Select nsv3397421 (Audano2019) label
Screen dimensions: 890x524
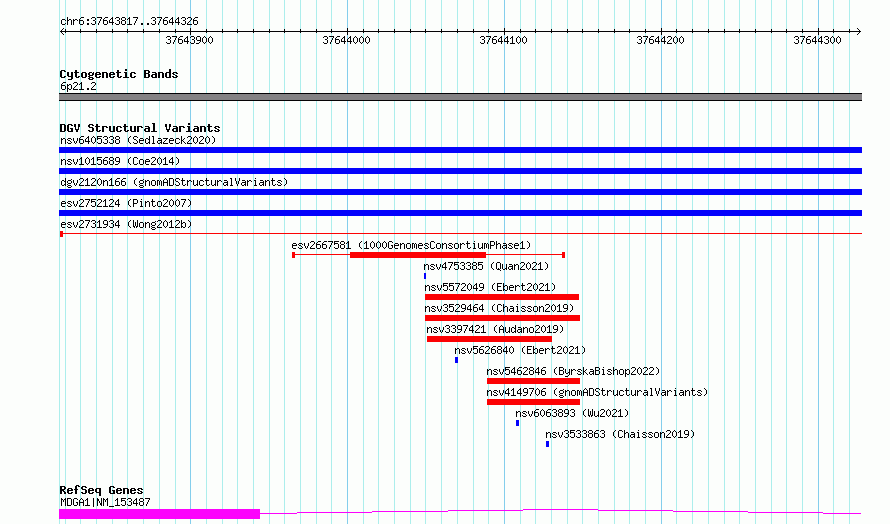click(x=495, y=329)
